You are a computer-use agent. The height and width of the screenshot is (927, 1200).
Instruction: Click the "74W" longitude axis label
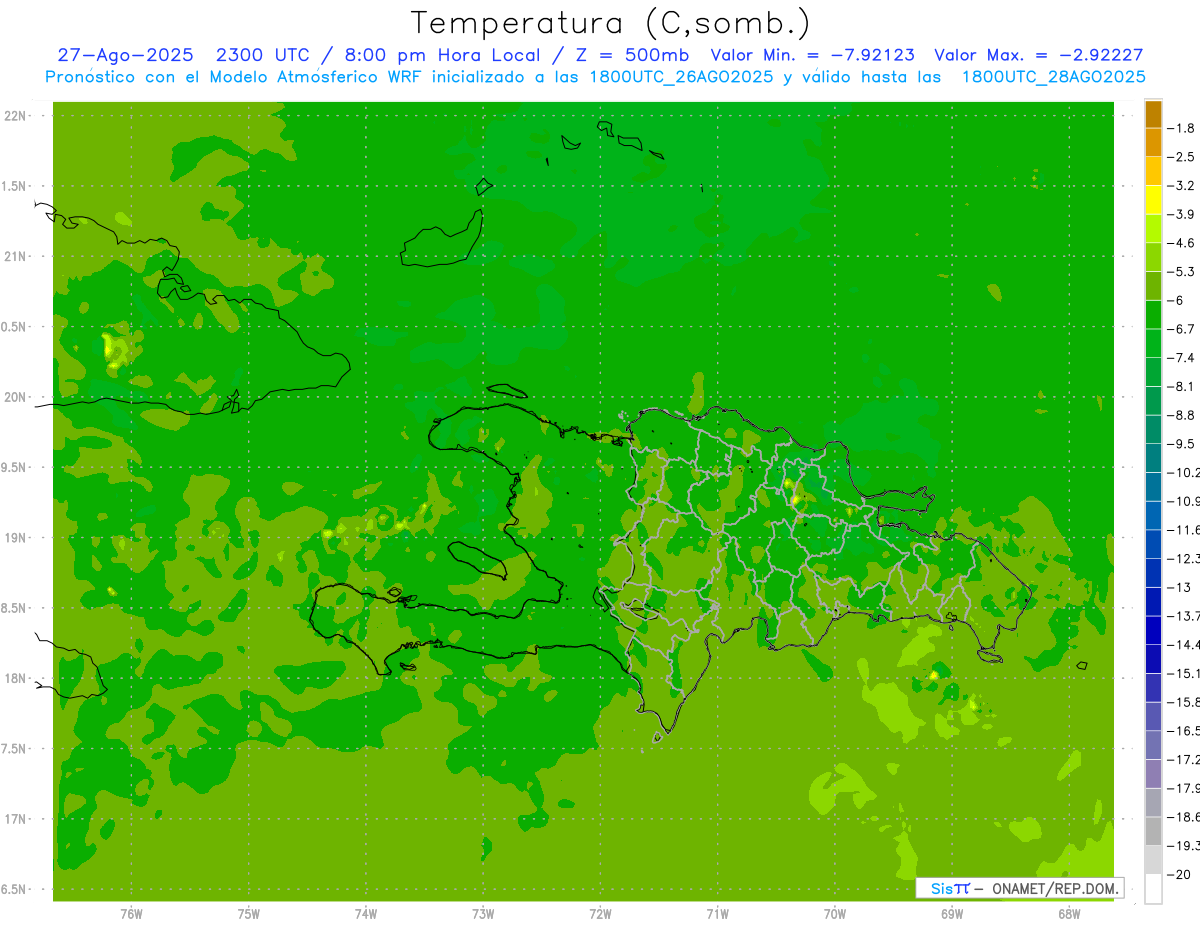pos(366,914)
